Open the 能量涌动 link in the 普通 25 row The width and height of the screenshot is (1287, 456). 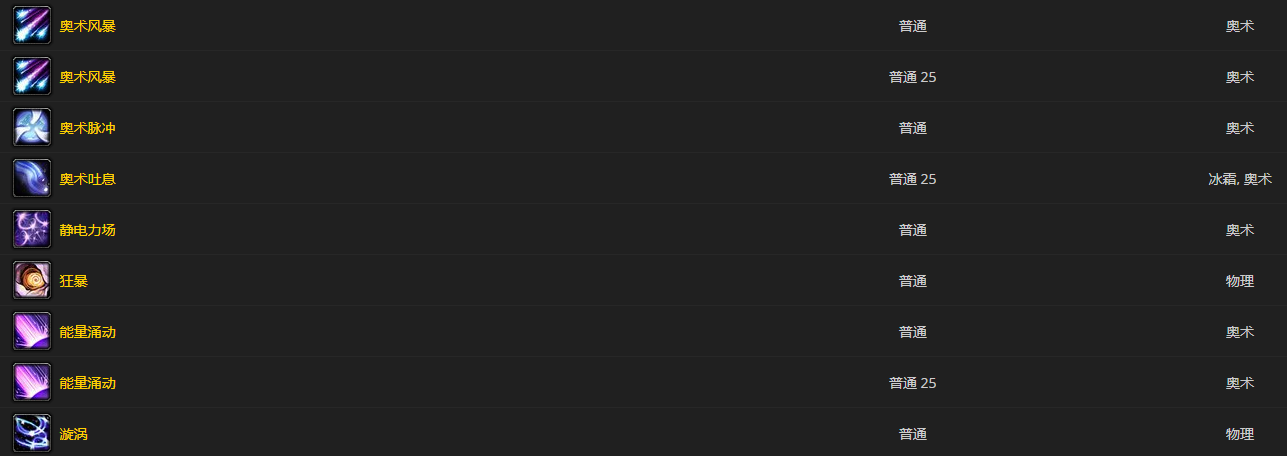coord(88,383)
